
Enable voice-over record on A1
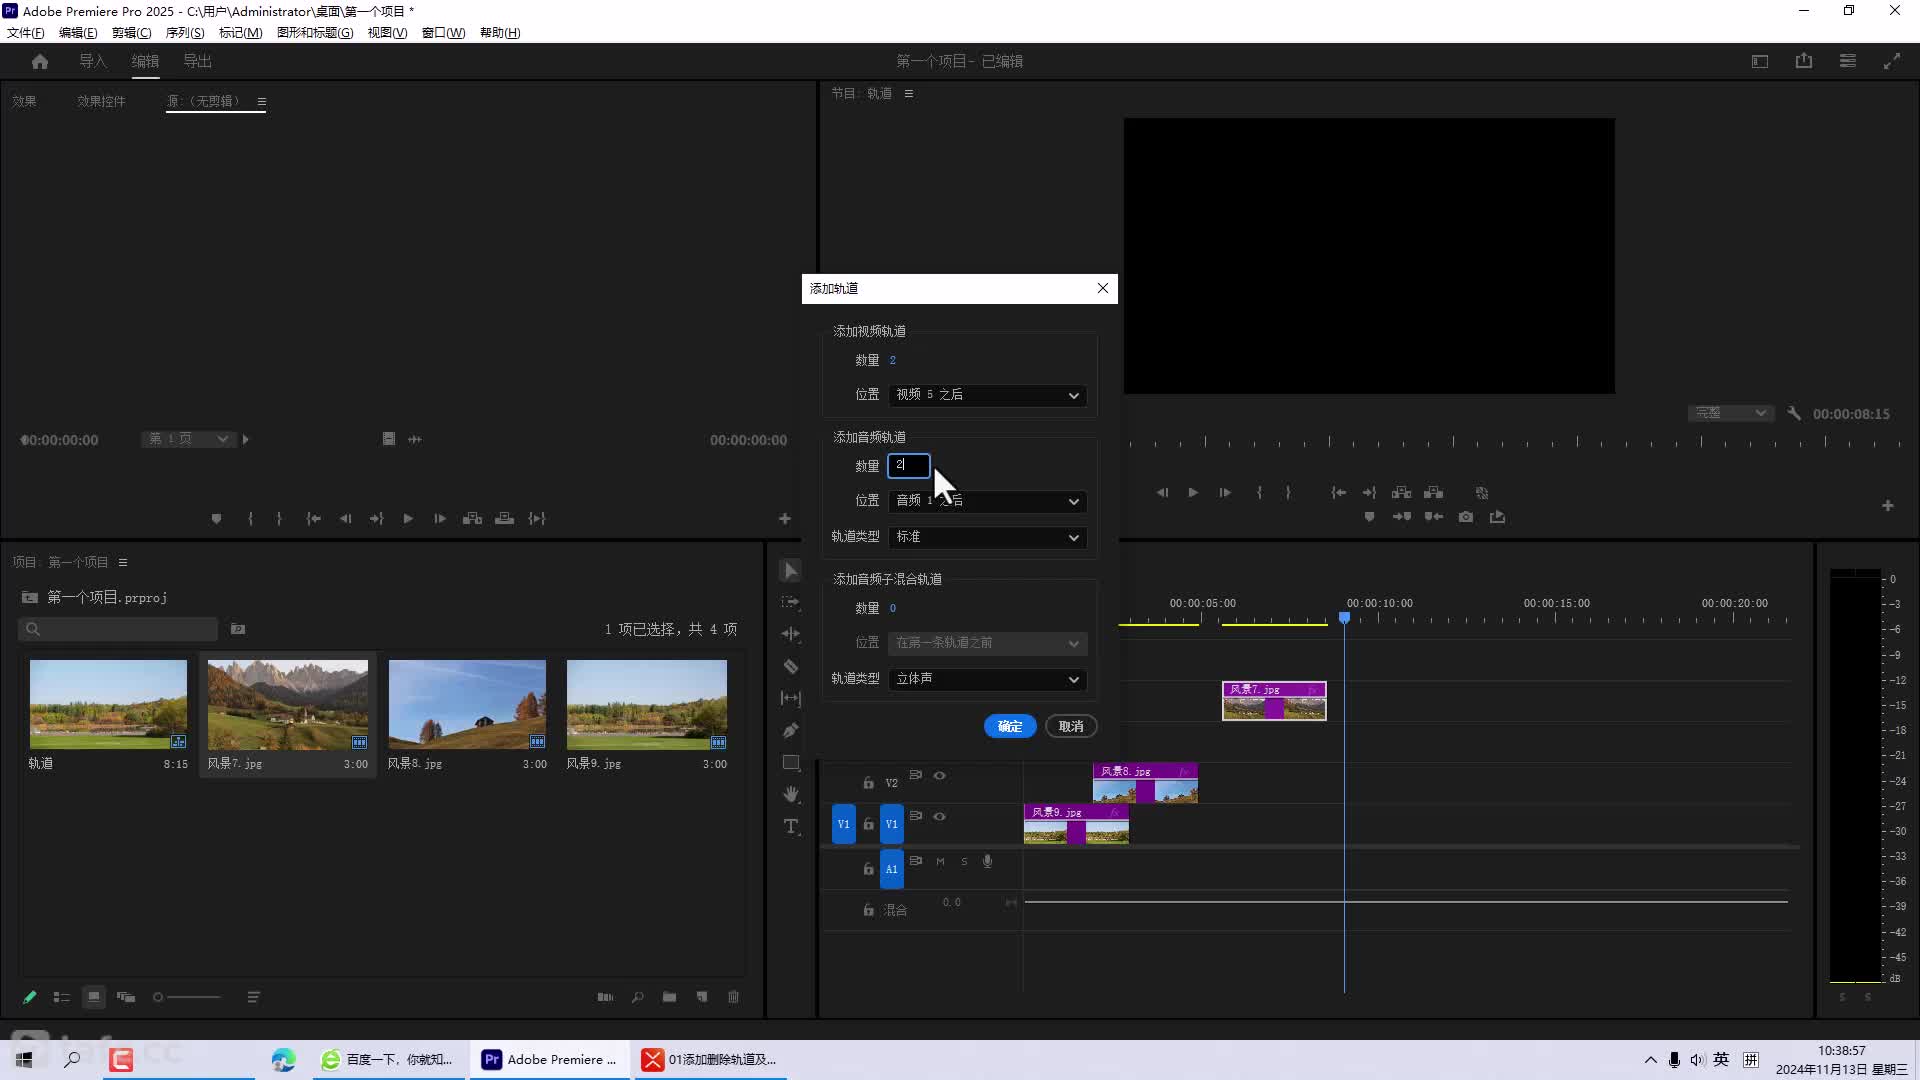pyautogui.click(x=988, y=862)
